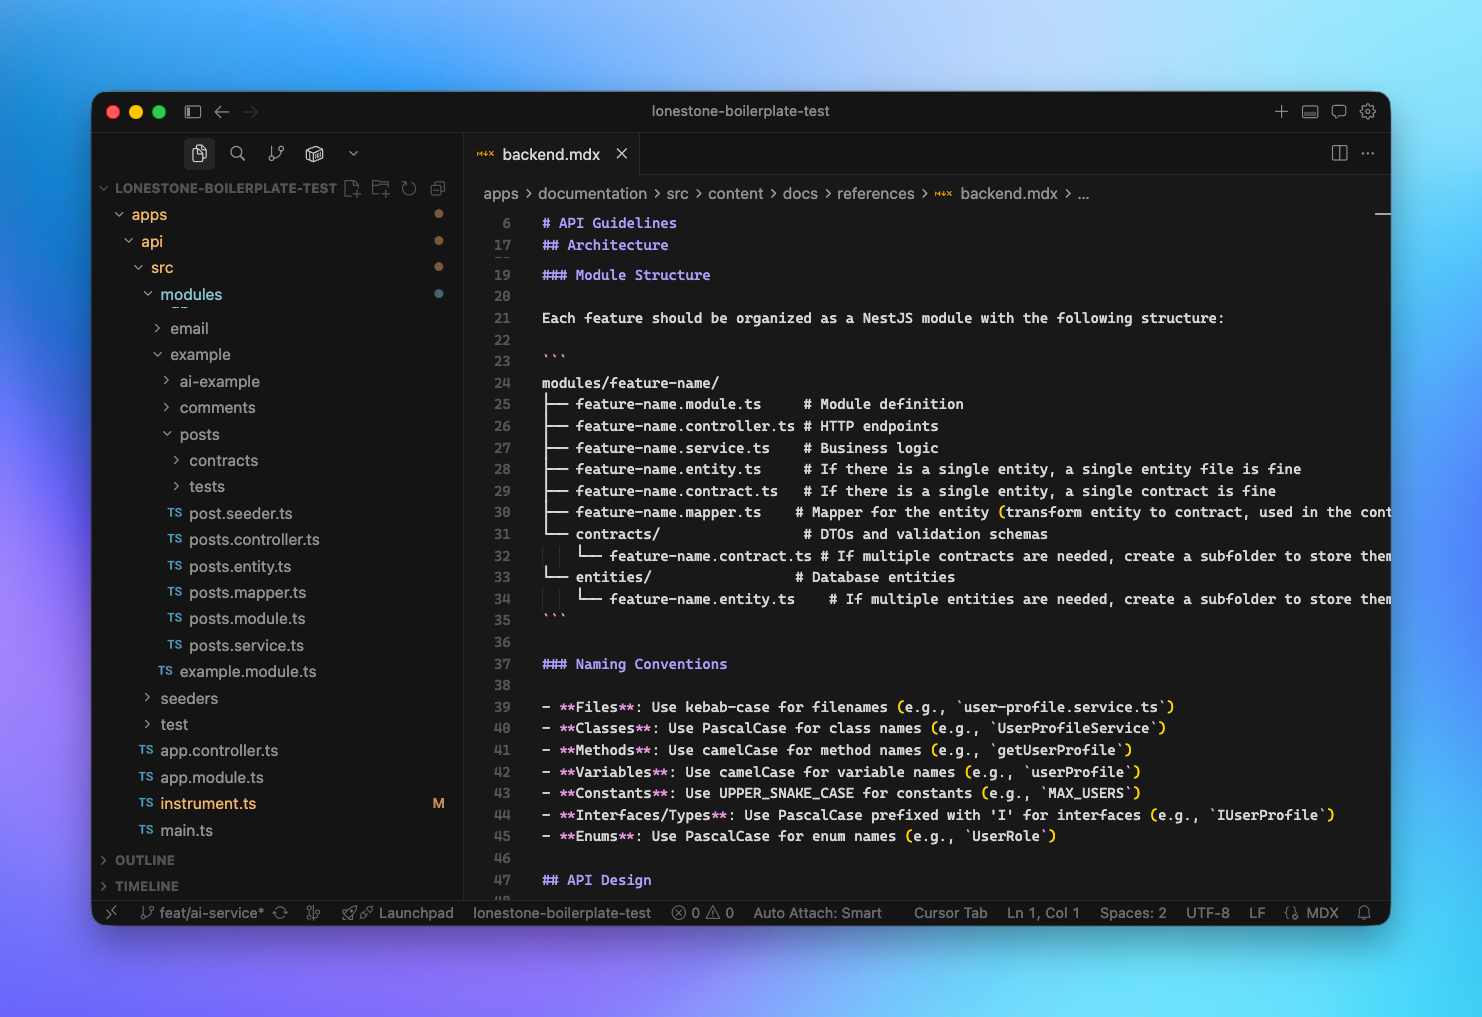Screen dimensions: 1482x1017
Task: Click the notifications bell in status bar
Action: pyautogui.click(x=1363, y=913)
